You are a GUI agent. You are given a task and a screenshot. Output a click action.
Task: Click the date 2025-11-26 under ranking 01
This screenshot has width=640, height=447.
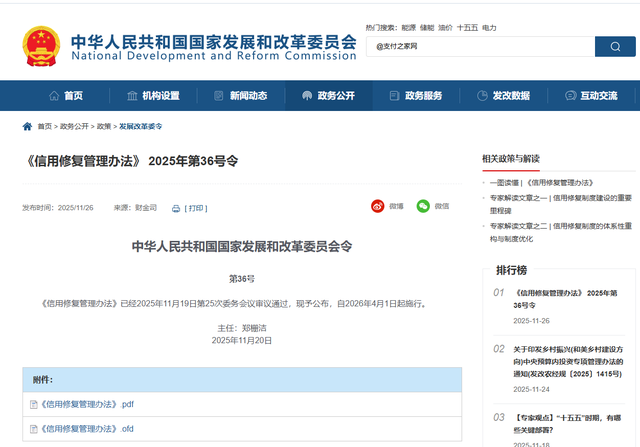[531, 321]
